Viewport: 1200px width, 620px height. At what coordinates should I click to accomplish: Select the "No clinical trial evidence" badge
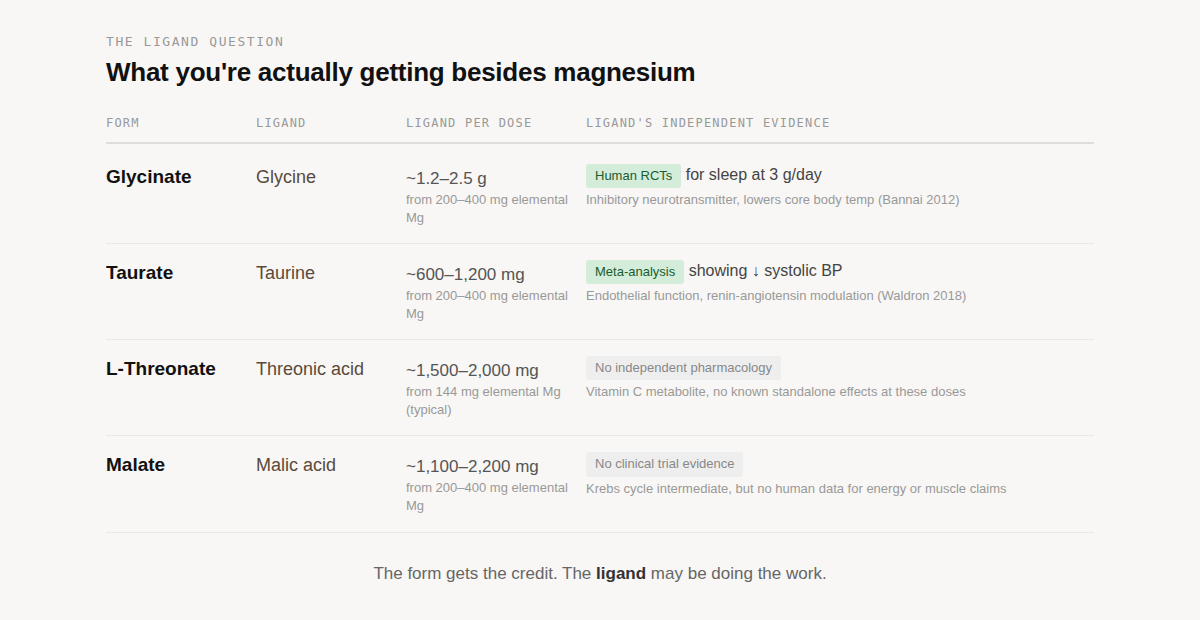pyautogui.click(x=664, y=464)
